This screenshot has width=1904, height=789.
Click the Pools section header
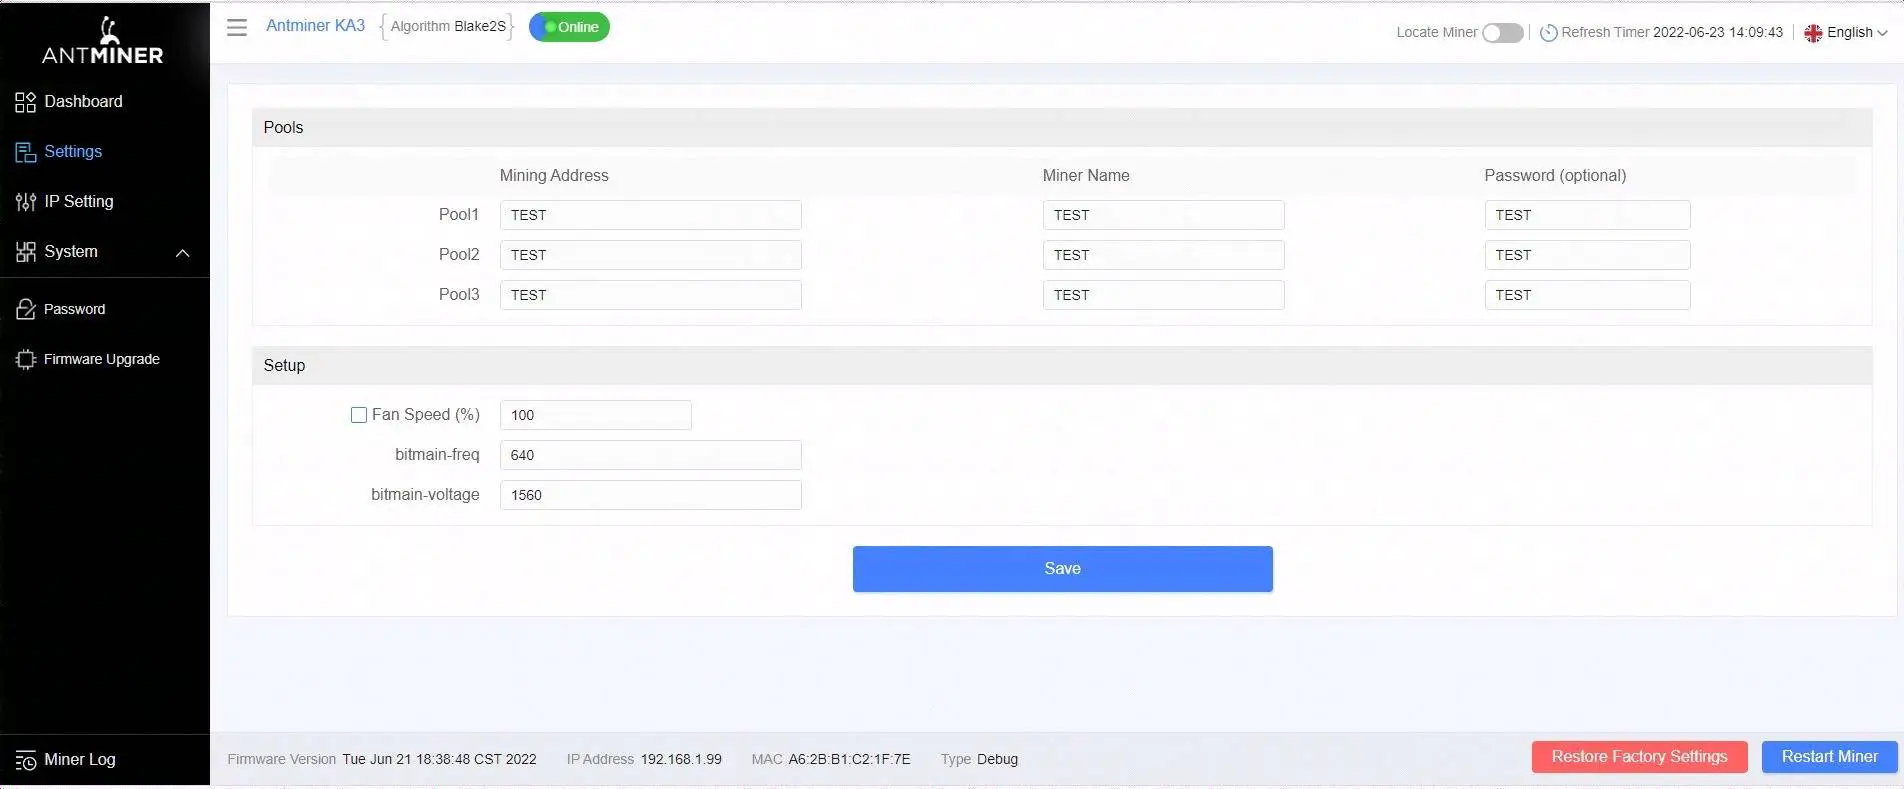point(1062,128)
